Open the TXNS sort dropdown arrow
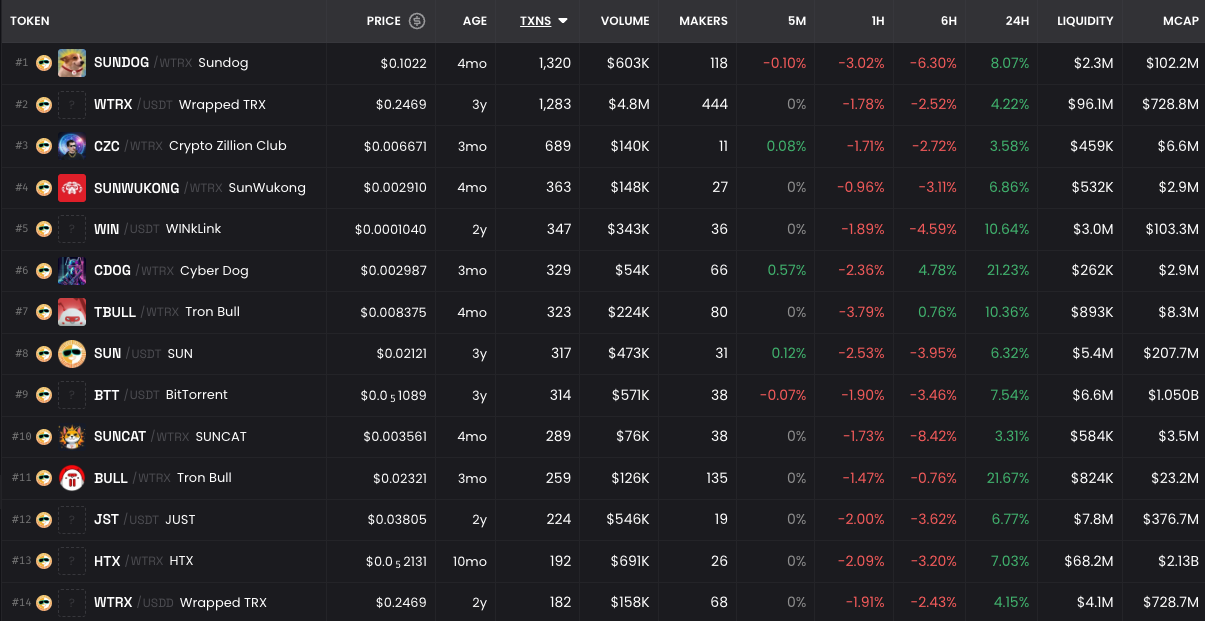 (563, 21)
